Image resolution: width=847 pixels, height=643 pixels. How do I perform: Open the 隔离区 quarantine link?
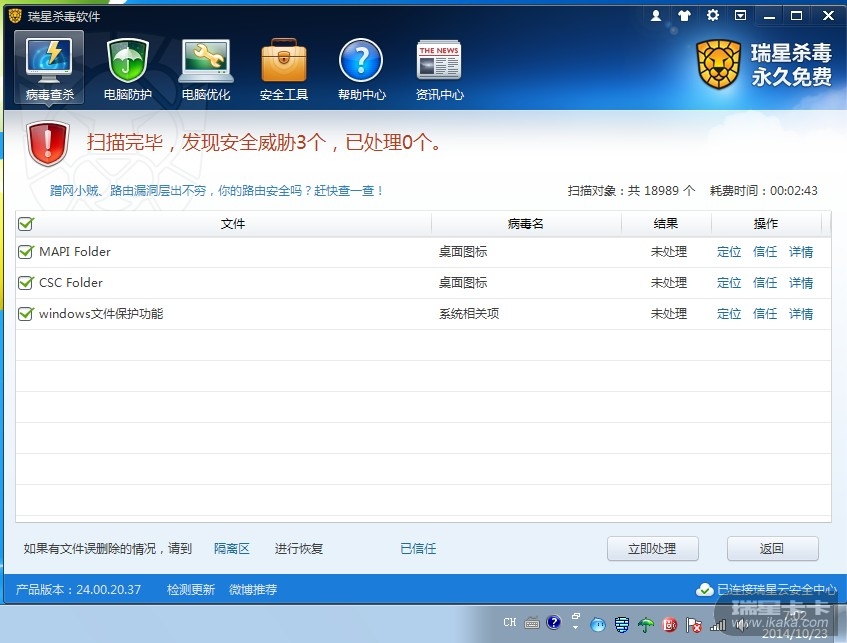point(232,549)
